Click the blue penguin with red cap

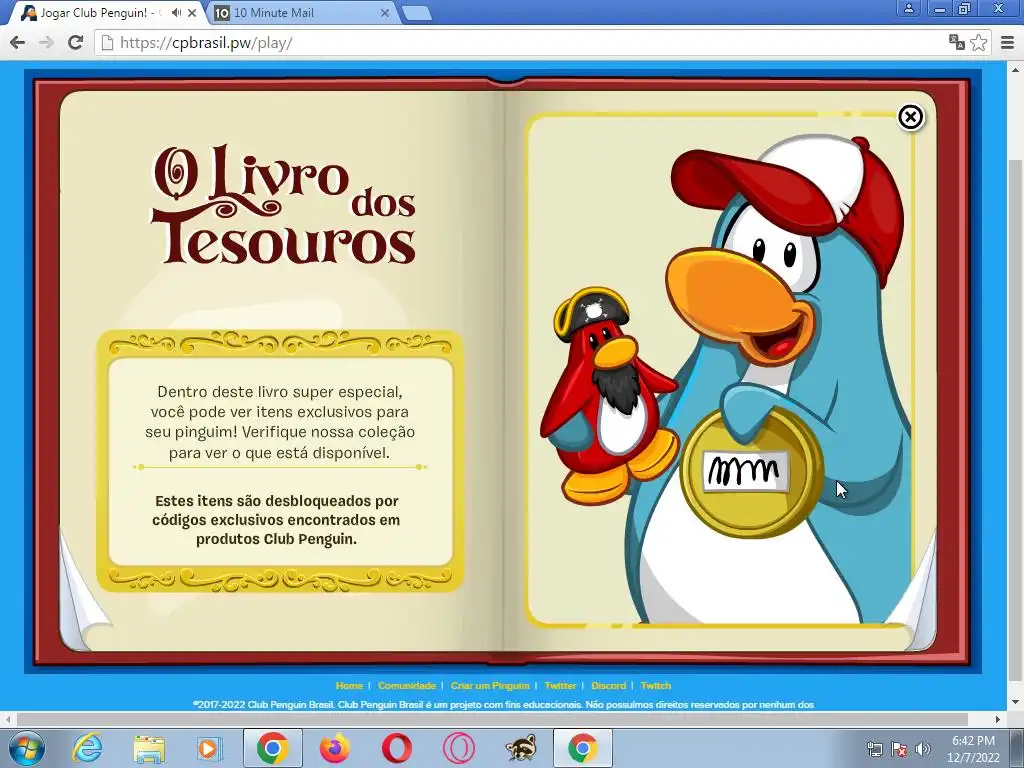click(x=784, y=379)
